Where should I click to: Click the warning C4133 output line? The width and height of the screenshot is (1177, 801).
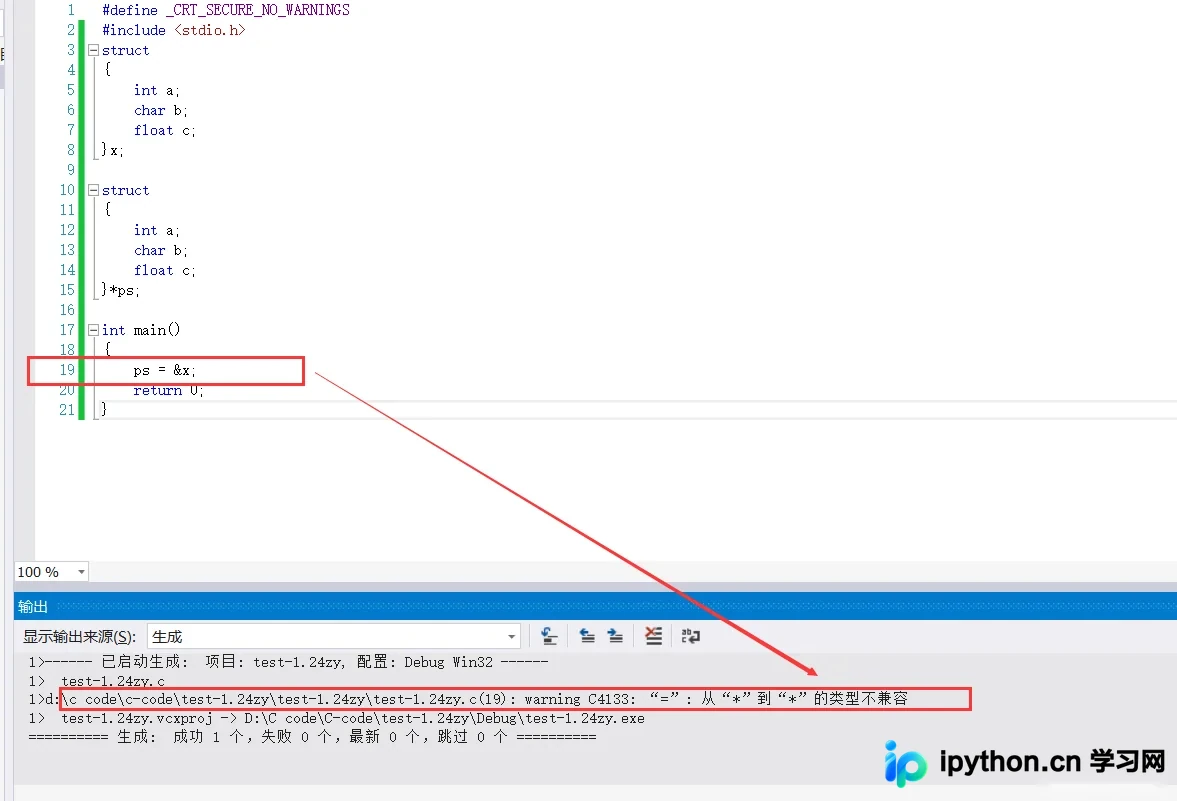[468, 699]
